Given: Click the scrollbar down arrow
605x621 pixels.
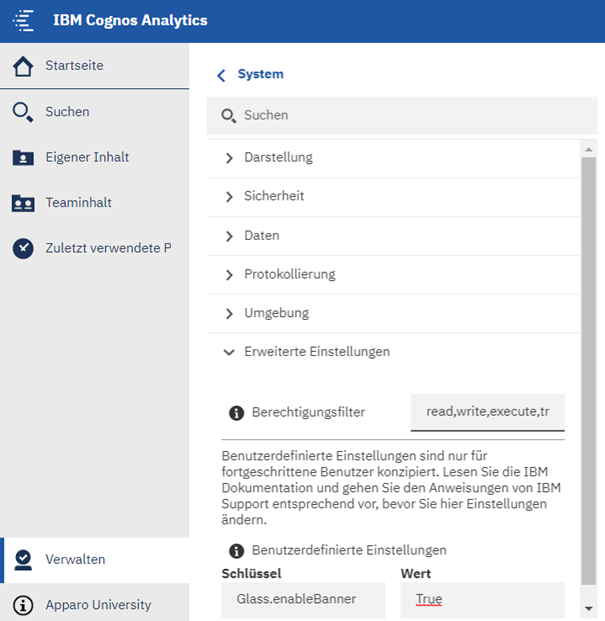Looking at the screenshot, I should (x=589, y=607).
